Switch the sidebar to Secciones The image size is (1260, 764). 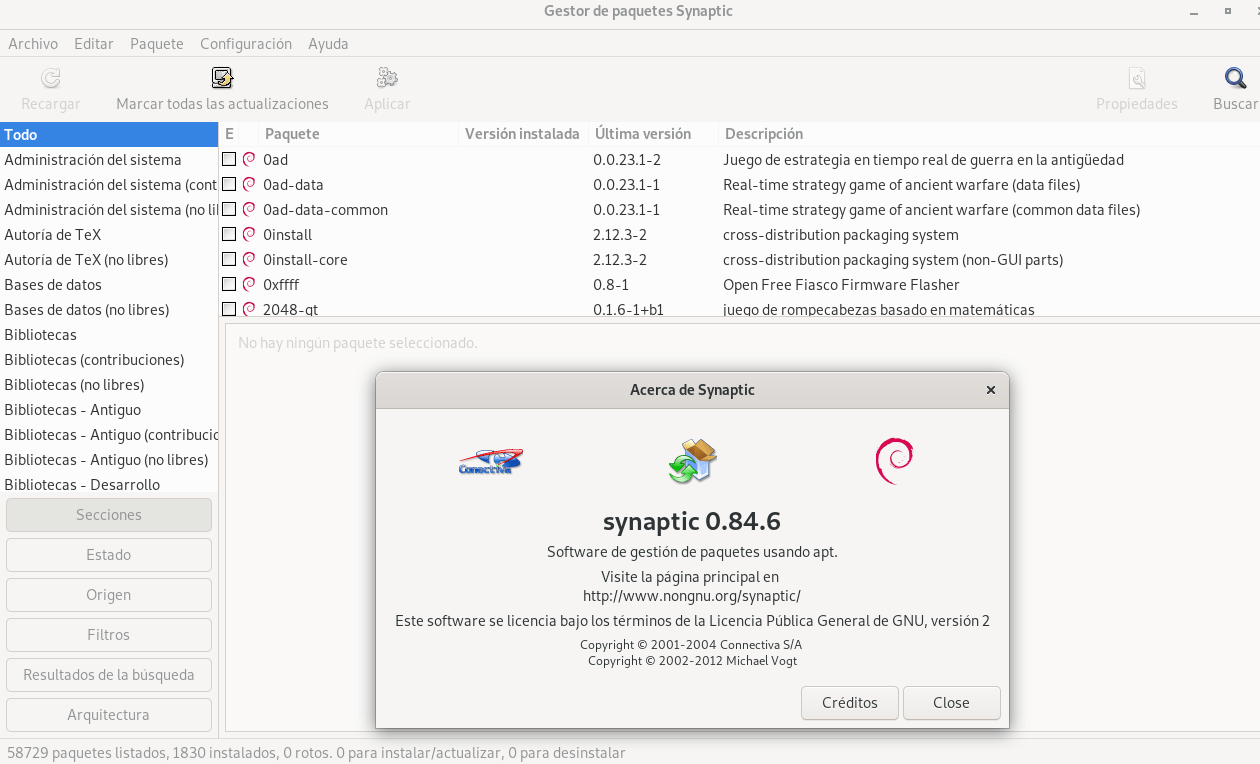coord(109,515)
